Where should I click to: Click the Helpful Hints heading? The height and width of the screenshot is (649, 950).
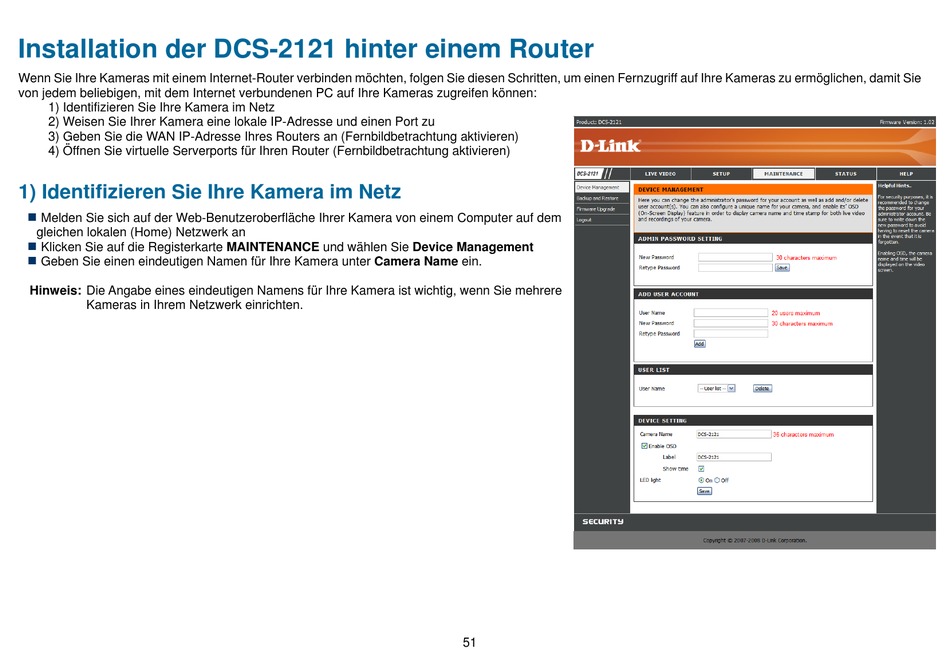tap(894, 185)
